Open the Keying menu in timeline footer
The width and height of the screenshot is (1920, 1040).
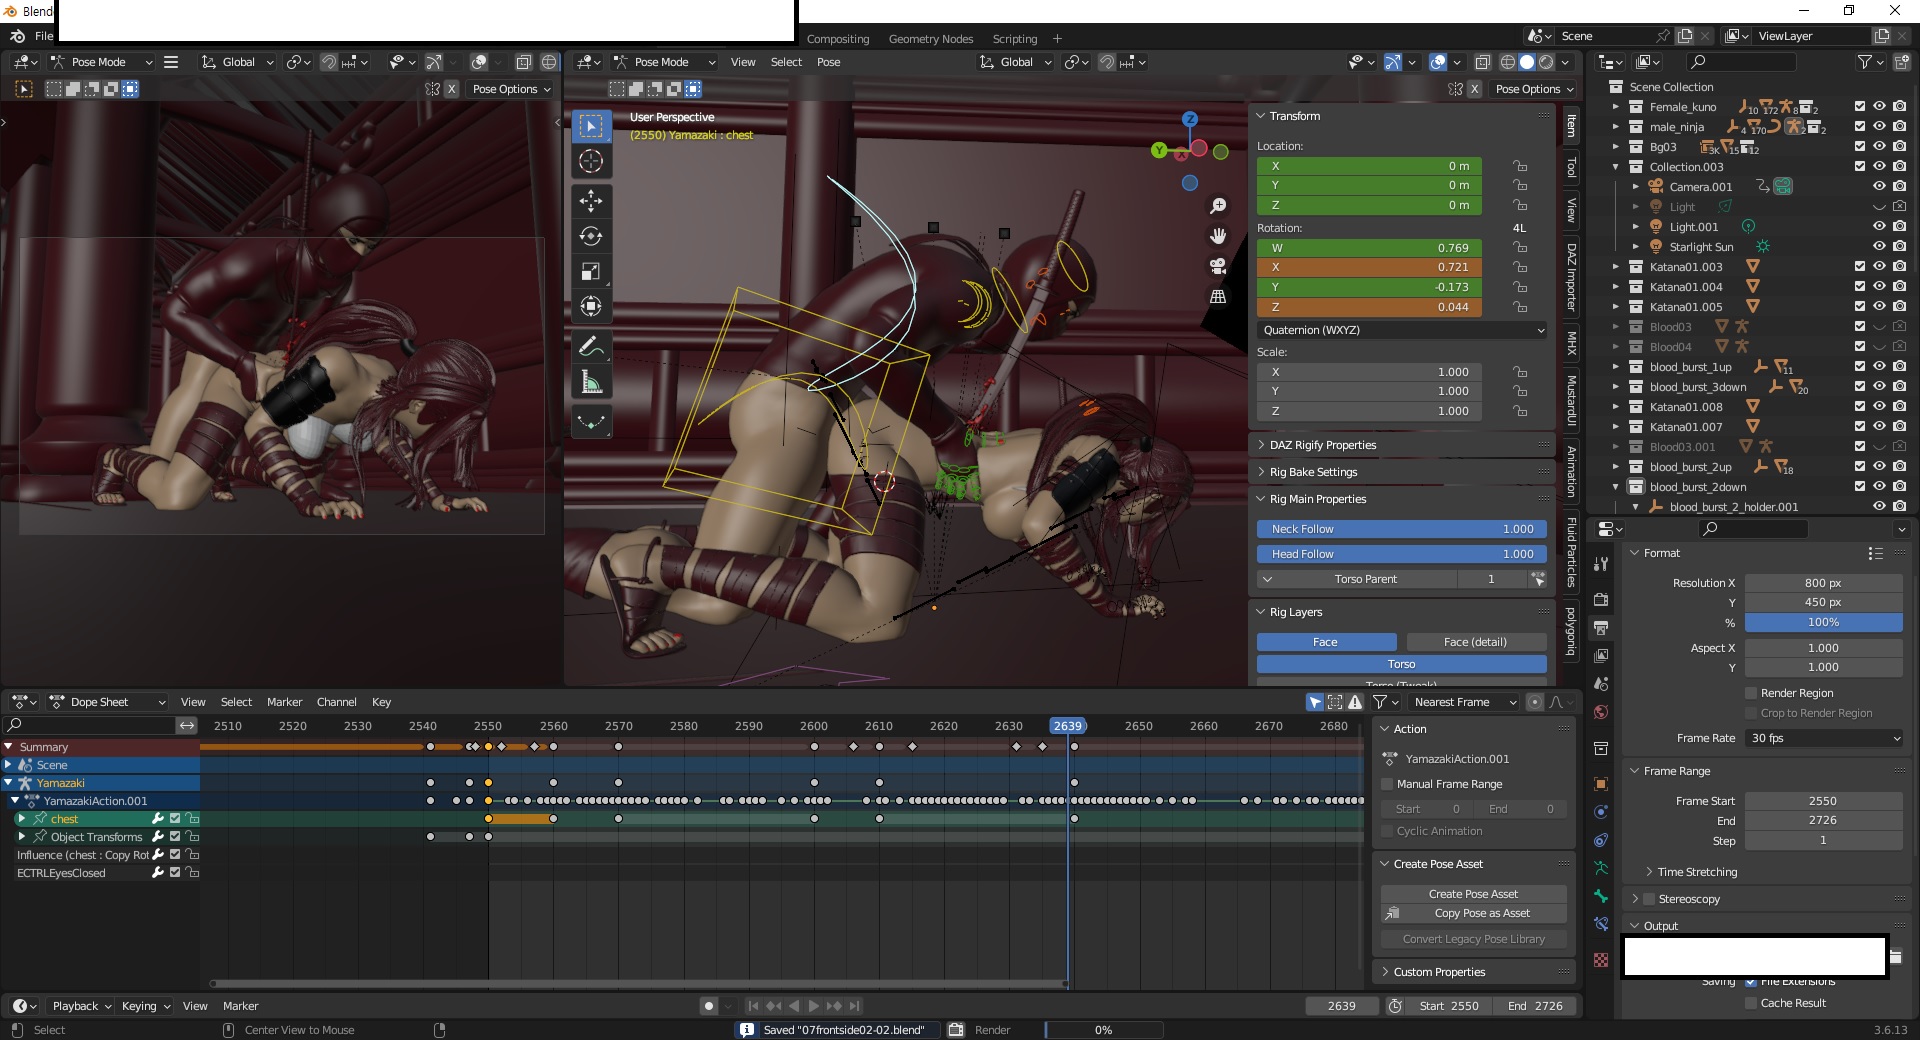tap(145, 1006)
